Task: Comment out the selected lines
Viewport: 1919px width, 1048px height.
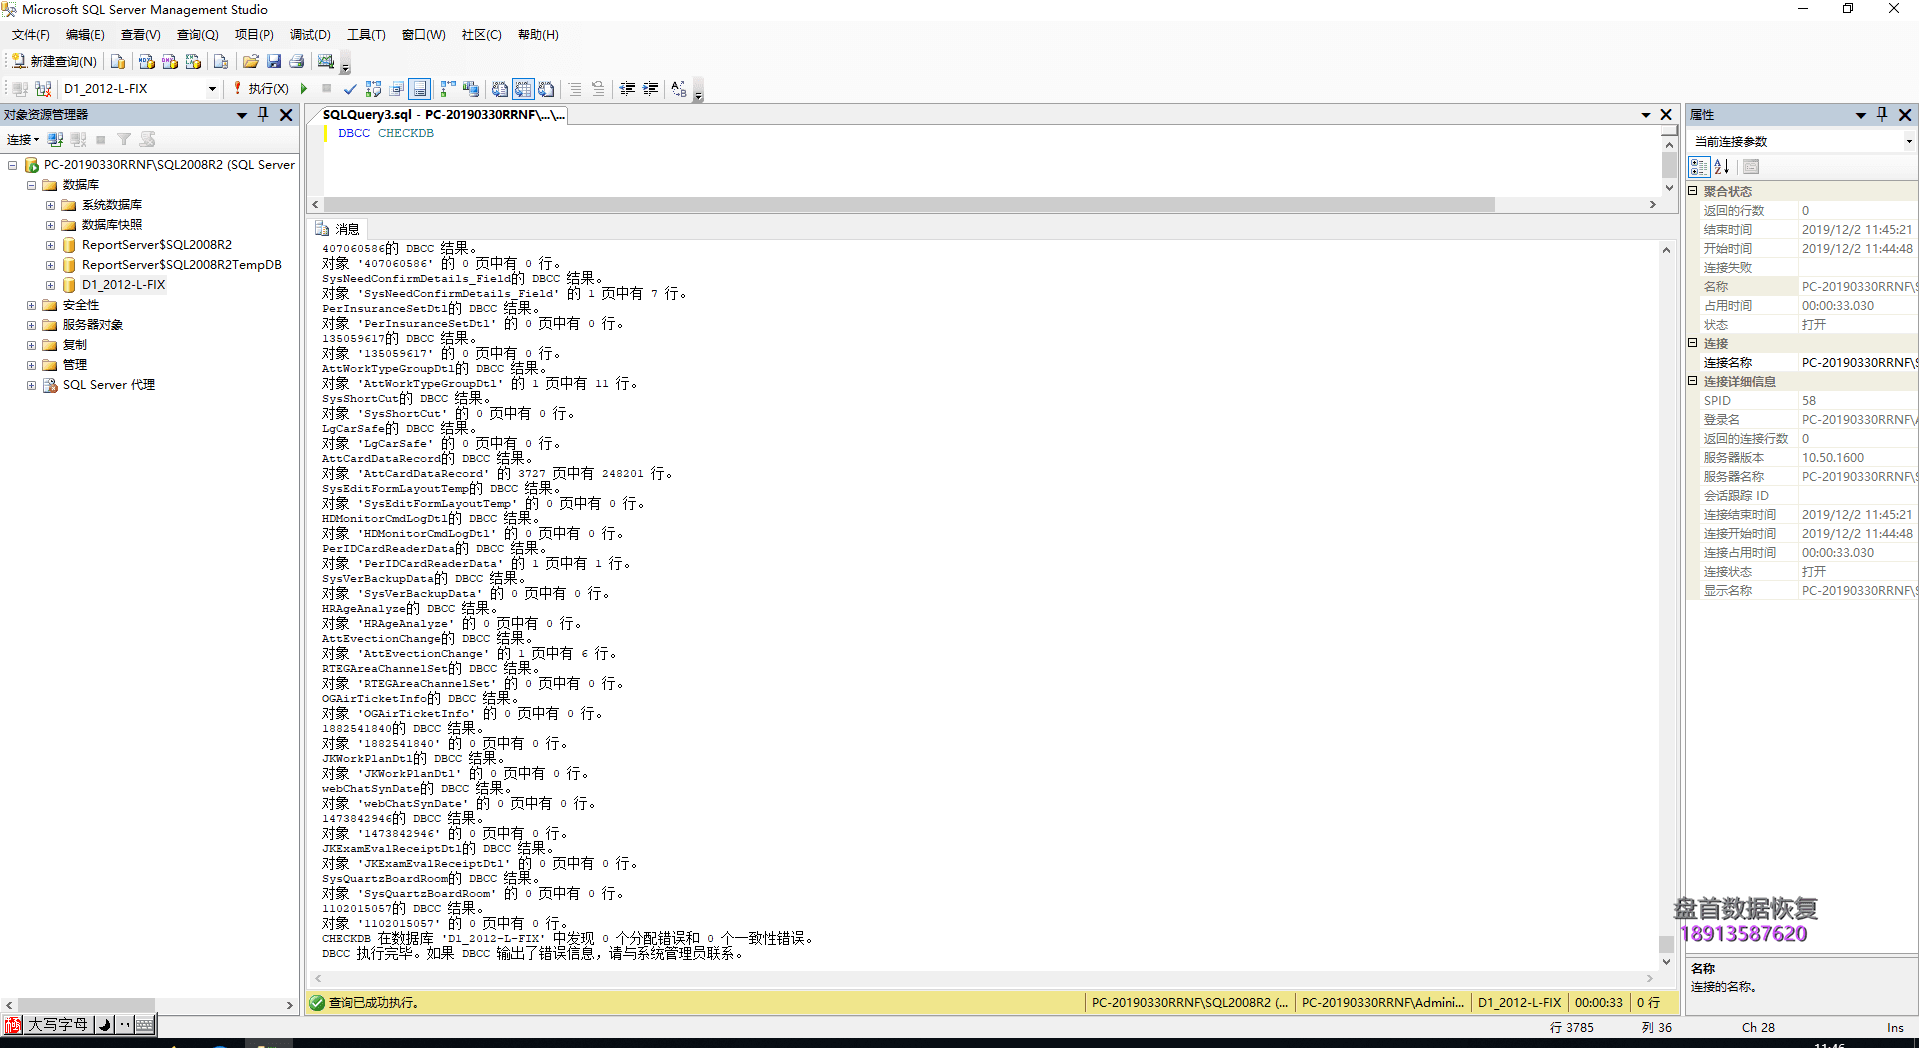Action: point(575,89)
